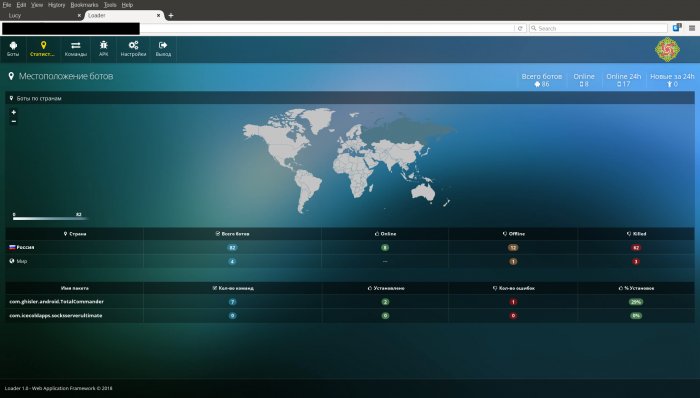Screen dimensions: 700x398
Task: Click the Russian flag icon in Россия row
Action: pyautogui.click(x=12, y=247)
